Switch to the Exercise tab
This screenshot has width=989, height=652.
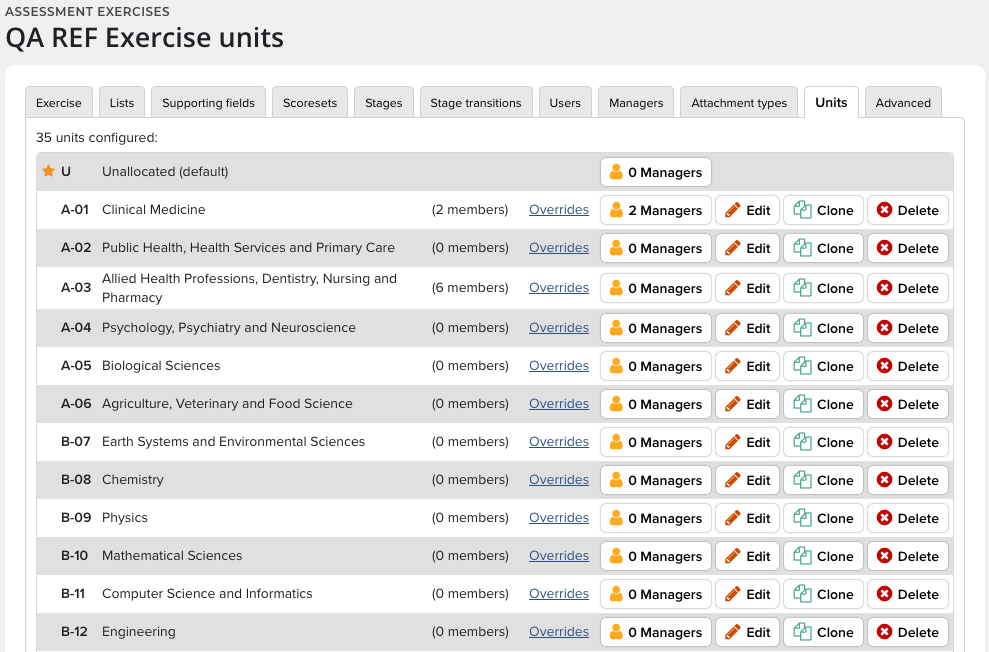(x=59, y=103)
